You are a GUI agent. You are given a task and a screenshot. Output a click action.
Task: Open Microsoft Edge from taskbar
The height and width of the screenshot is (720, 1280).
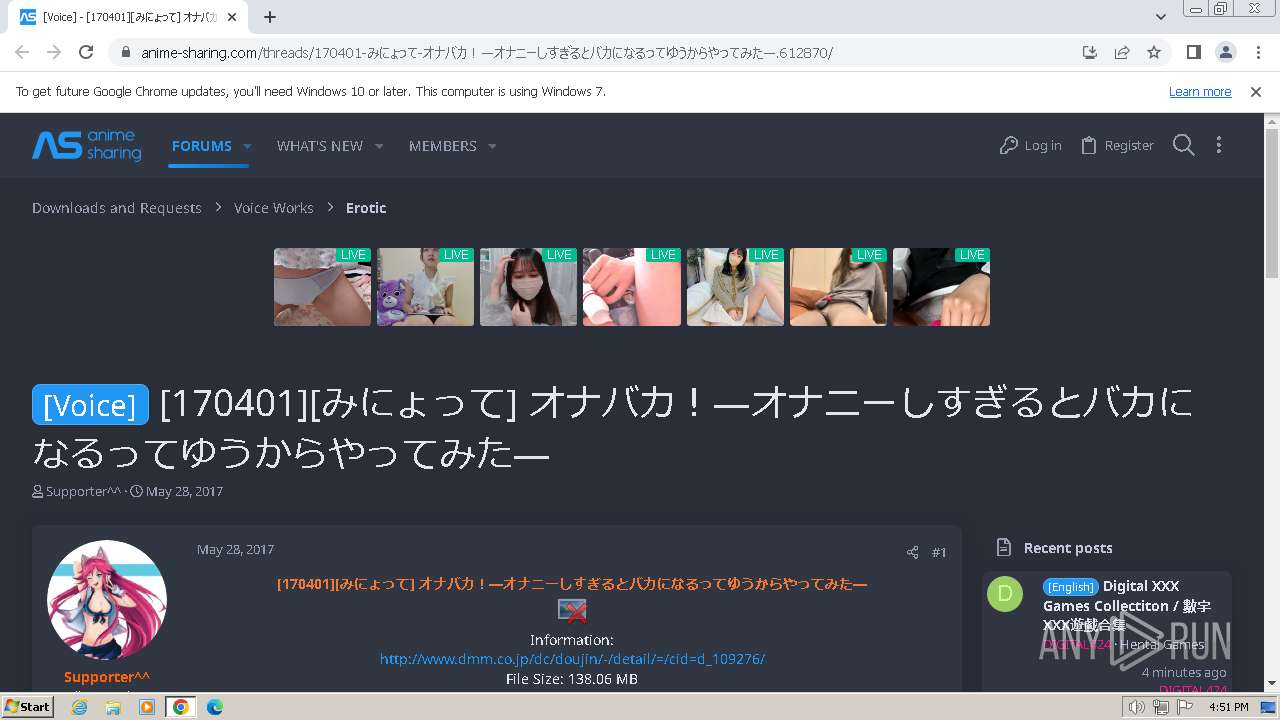coord(215,707)
